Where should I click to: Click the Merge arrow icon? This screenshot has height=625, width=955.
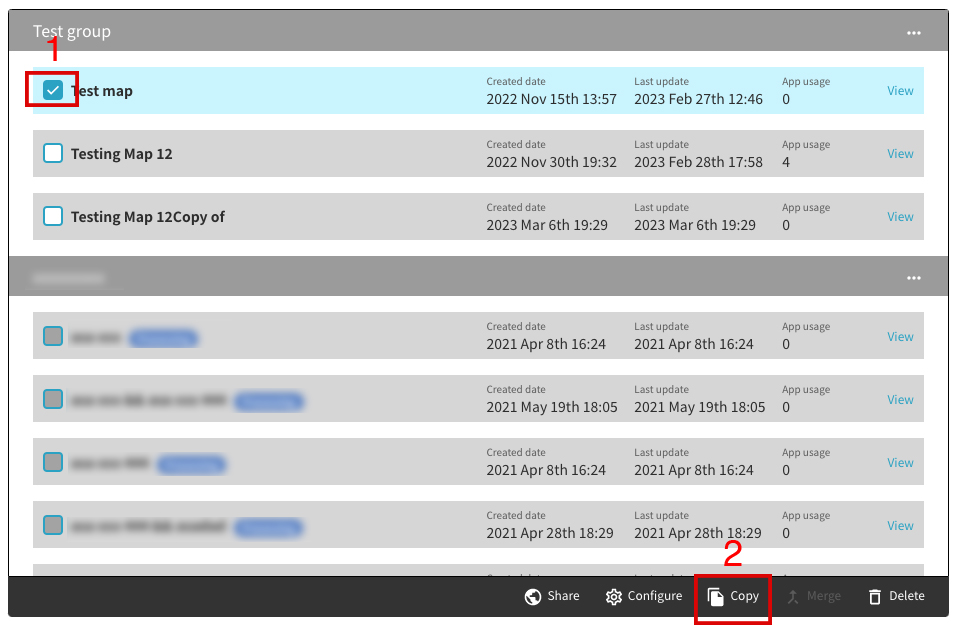(x=793, y=597)
